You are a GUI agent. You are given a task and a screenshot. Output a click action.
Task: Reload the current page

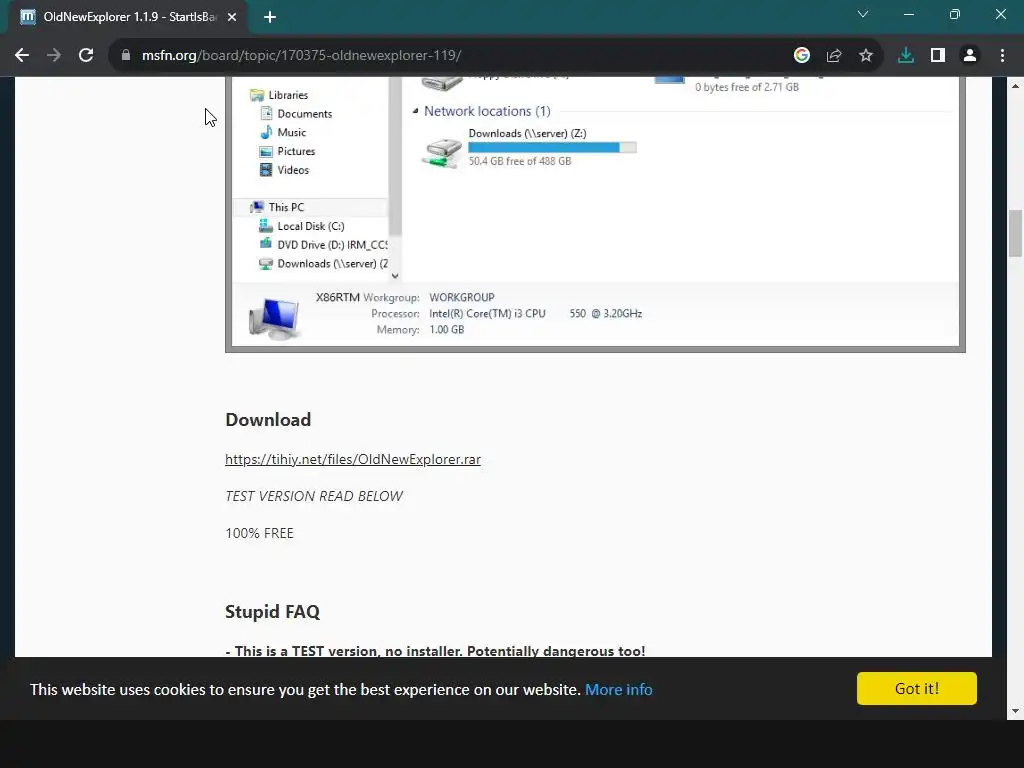(x=86, y=56)
